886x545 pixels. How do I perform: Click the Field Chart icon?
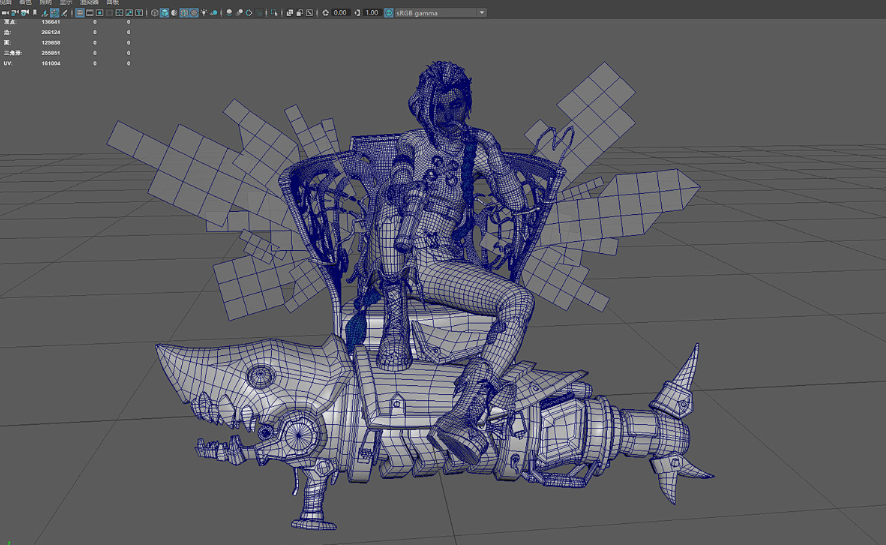coord(119,12)
